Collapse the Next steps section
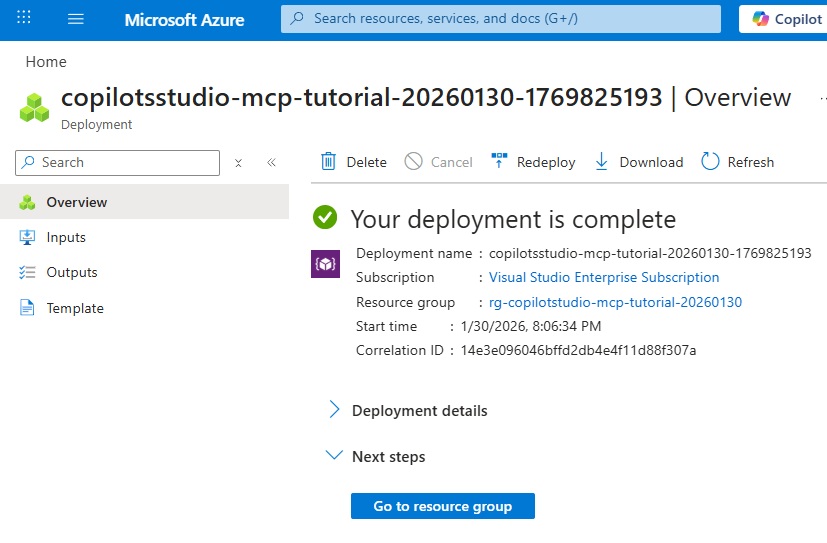This screenshot has height=543, width=827. pyautogui.click(x=377, y=456)
